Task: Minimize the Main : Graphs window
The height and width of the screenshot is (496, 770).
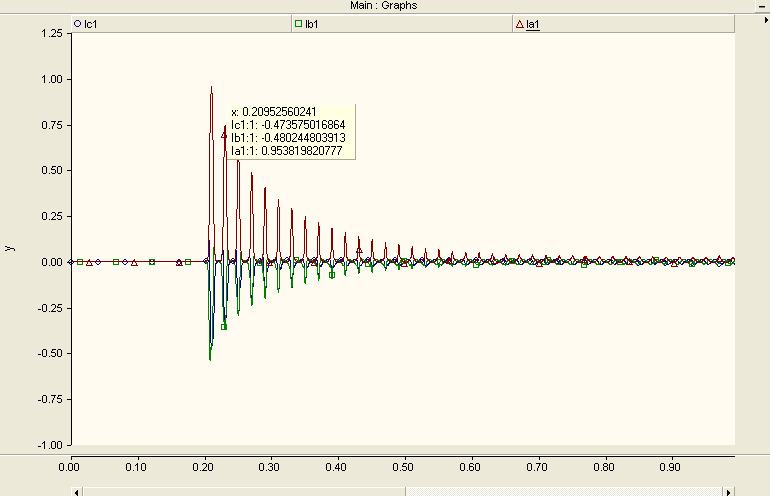Action: click(762, 6)
